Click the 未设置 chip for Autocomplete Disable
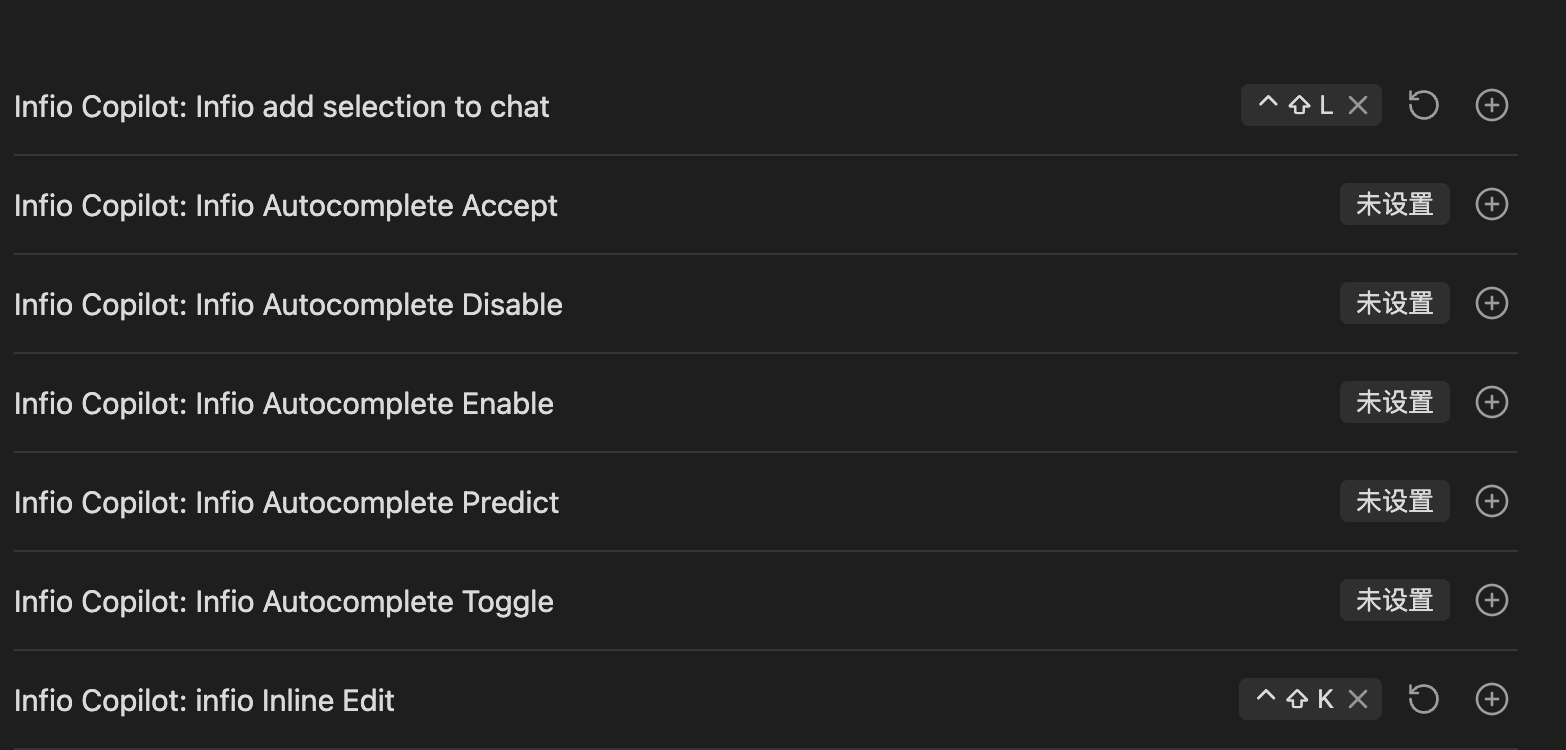The height and width of the screenshot is (750, 1566). pyautogui.click(x=1394, y=303)
